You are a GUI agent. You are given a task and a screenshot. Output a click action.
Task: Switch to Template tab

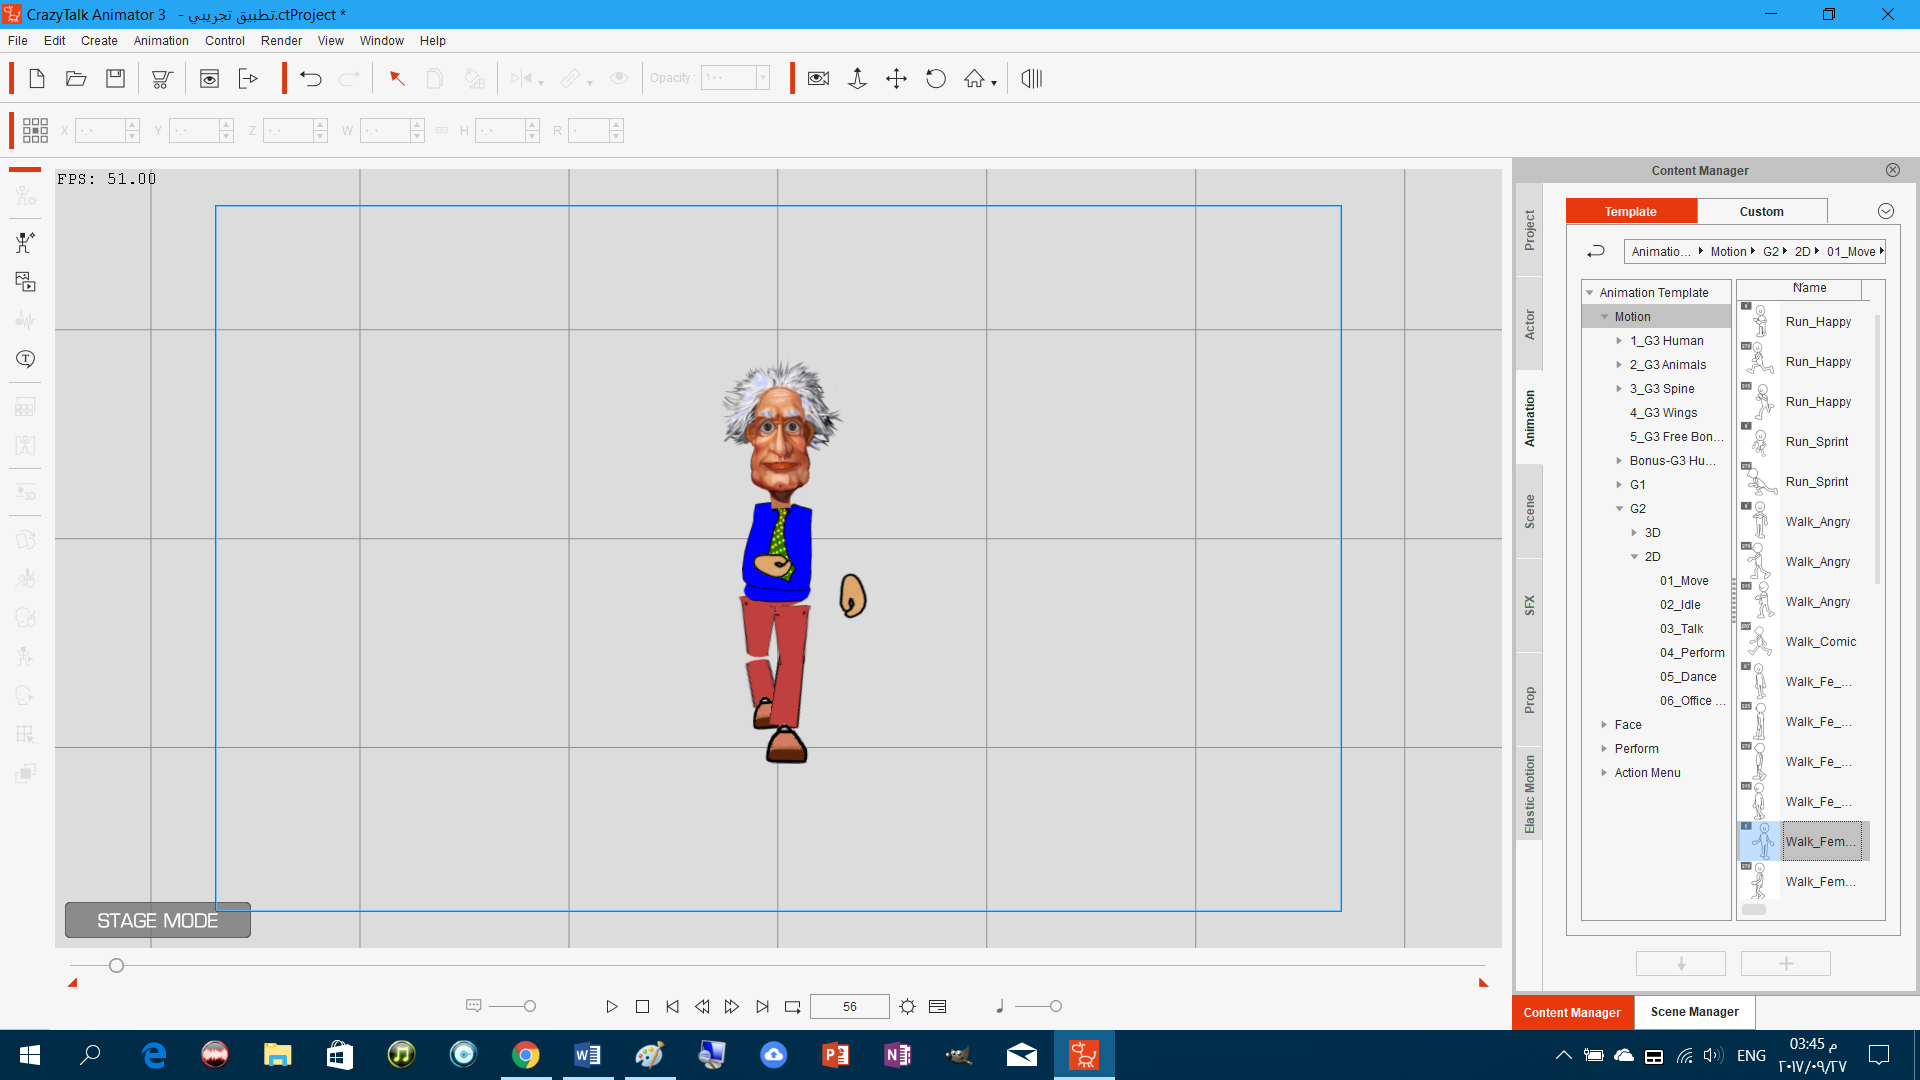coord(1631,211)
